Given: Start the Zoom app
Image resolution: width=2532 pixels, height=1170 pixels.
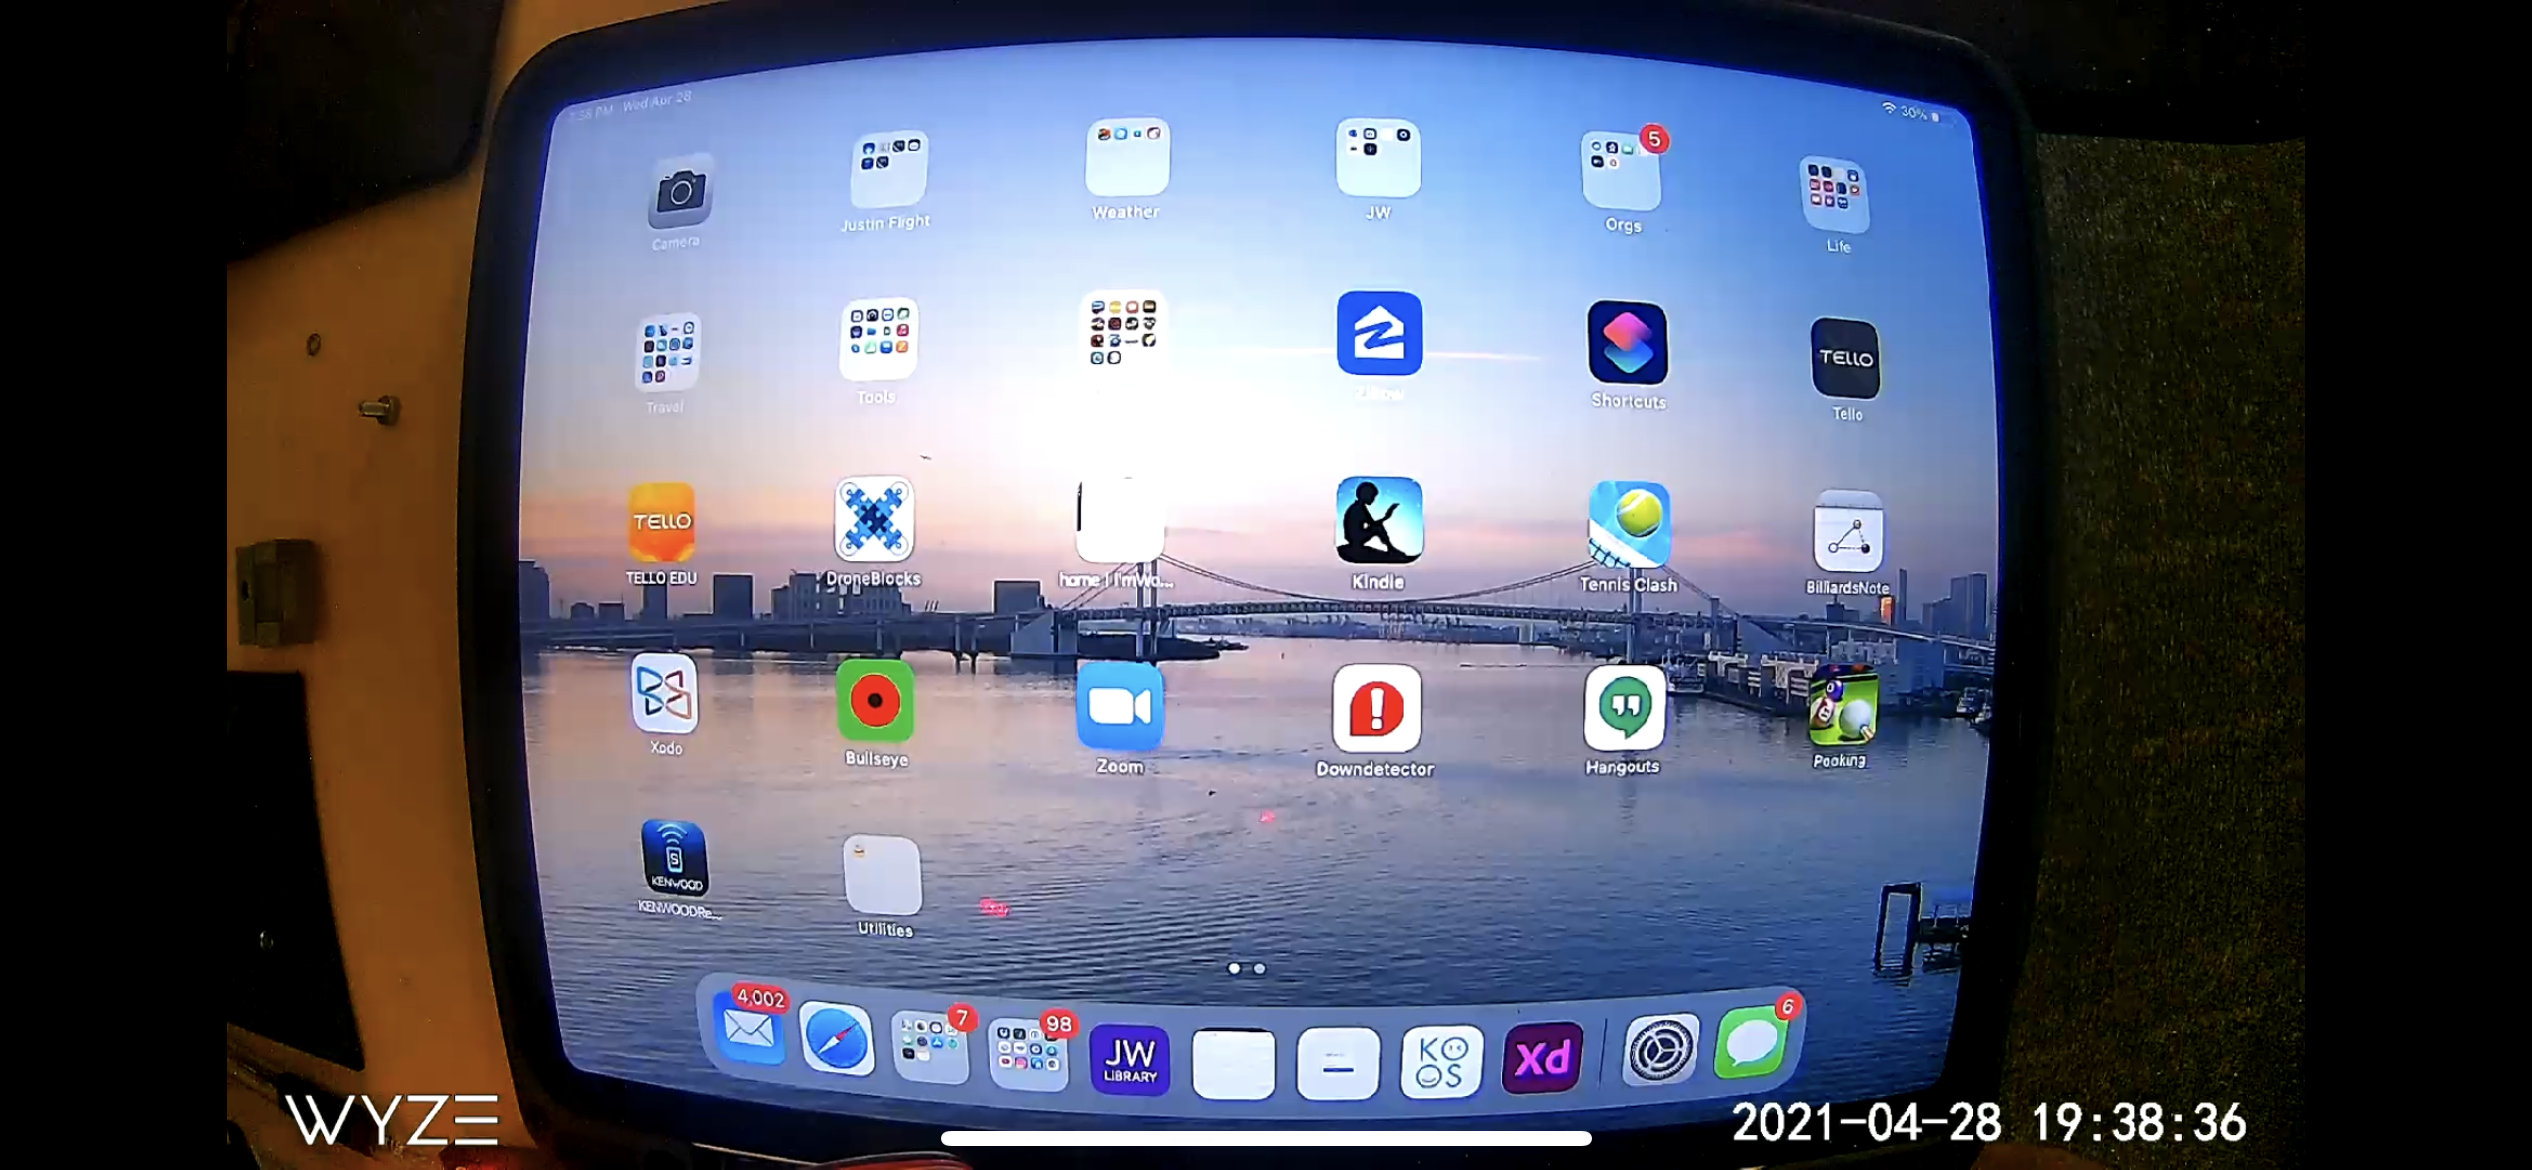Looking at the screenshot, I should [x=1120, y=706].
